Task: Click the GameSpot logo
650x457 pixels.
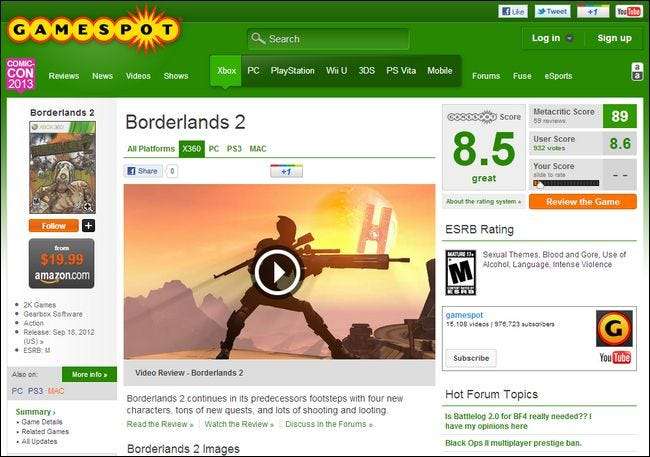Action: tap(94, 30)
